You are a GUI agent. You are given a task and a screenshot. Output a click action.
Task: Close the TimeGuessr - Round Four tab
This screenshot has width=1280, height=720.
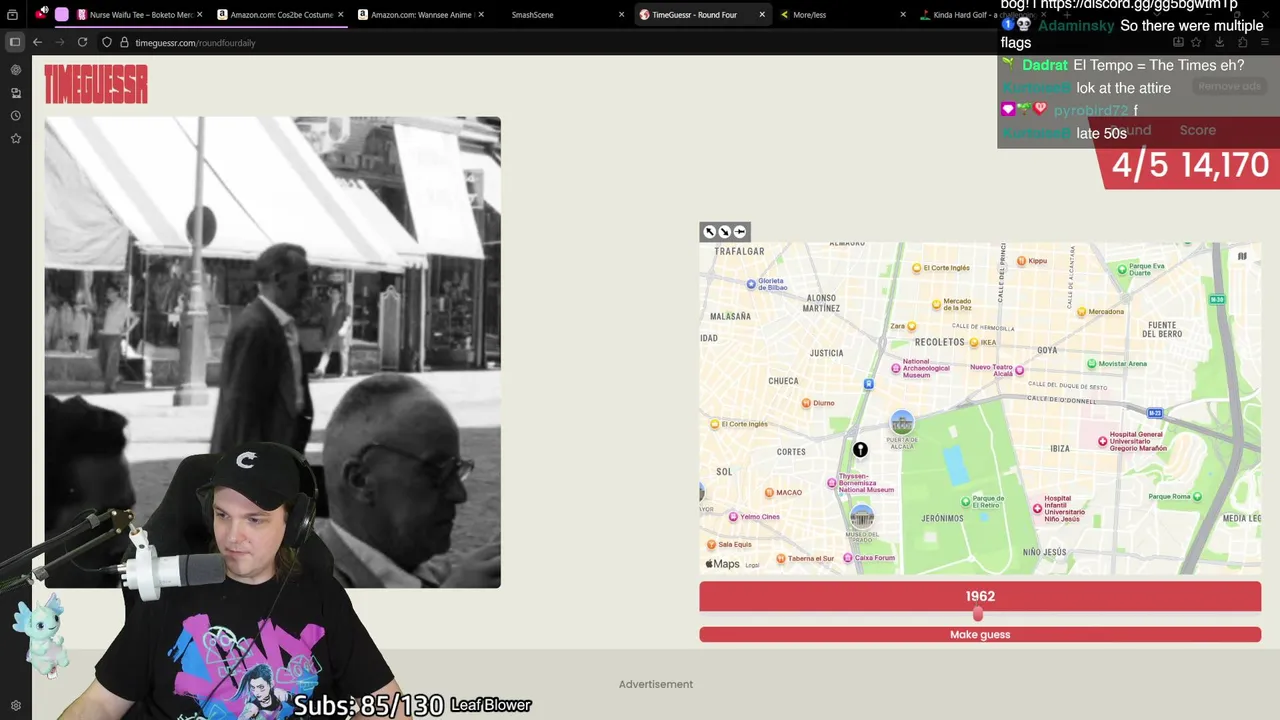click(x=762, y=15)
